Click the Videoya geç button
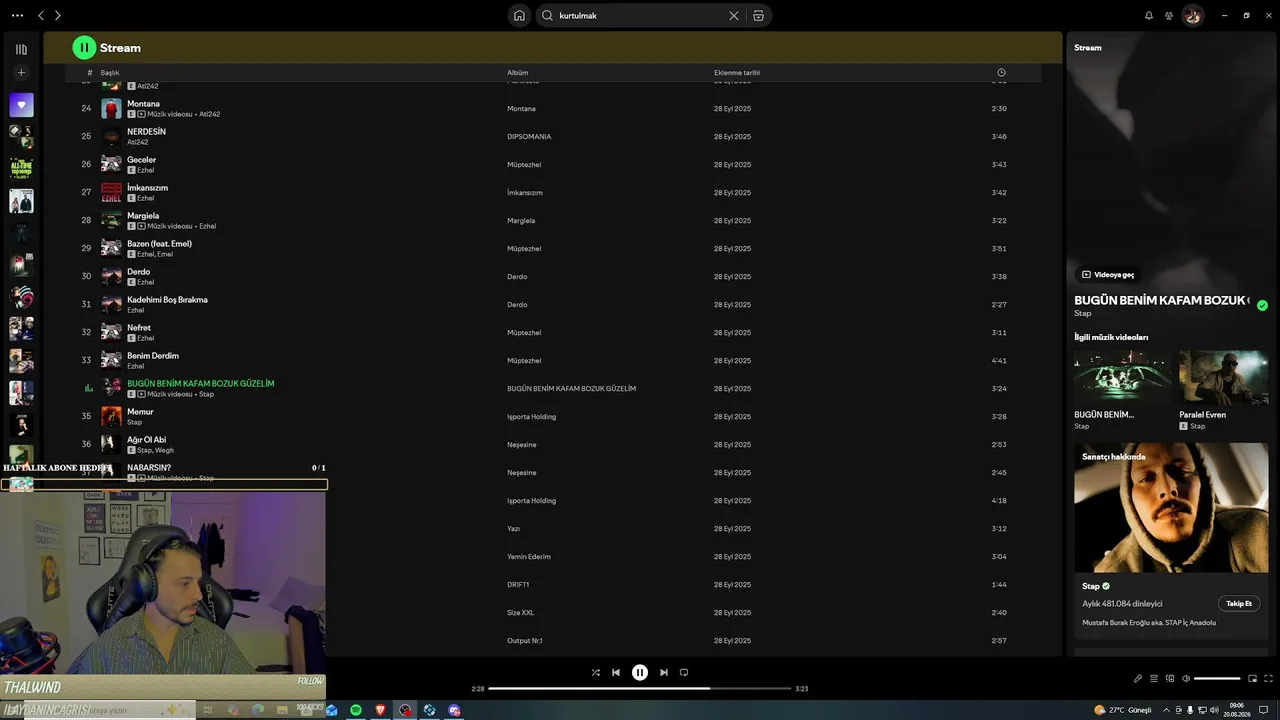This screenshot has width=1280, height=720. 1108,275
